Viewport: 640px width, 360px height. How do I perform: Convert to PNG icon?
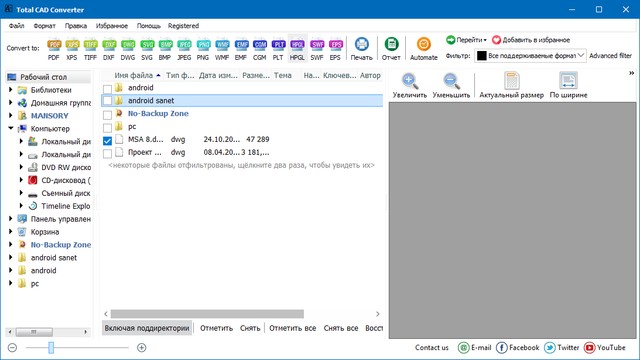point(203,49)
